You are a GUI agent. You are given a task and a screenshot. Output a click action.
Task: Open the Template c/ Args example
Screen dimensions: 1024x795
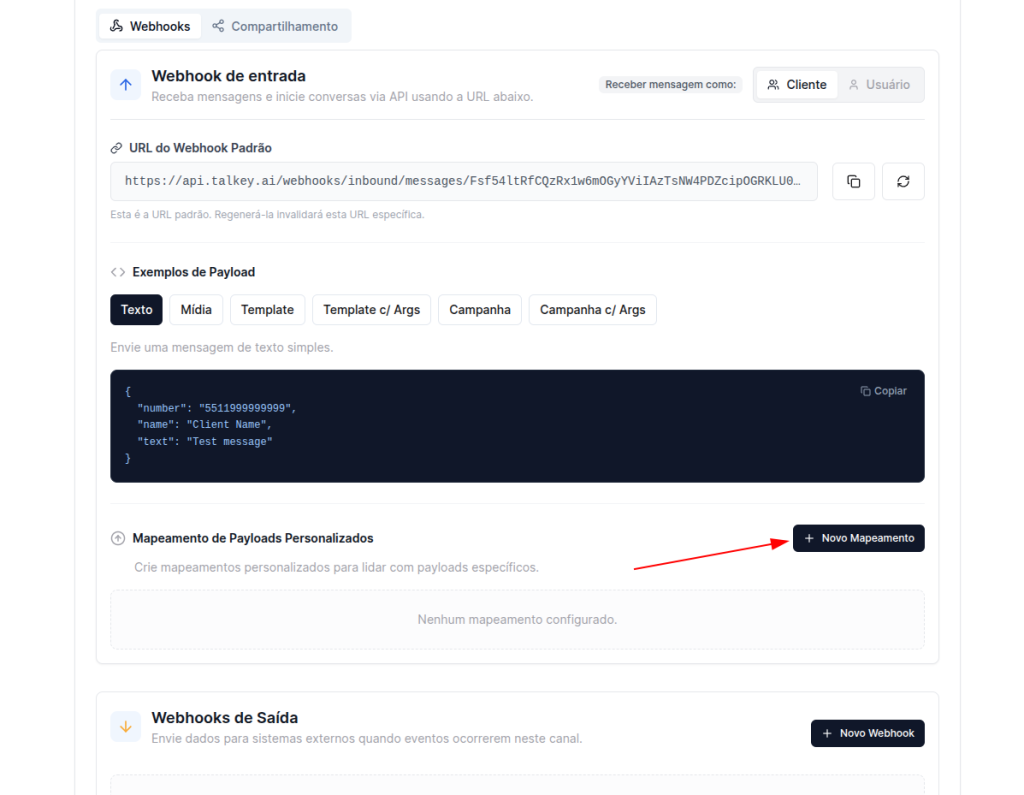click(371, 310)
